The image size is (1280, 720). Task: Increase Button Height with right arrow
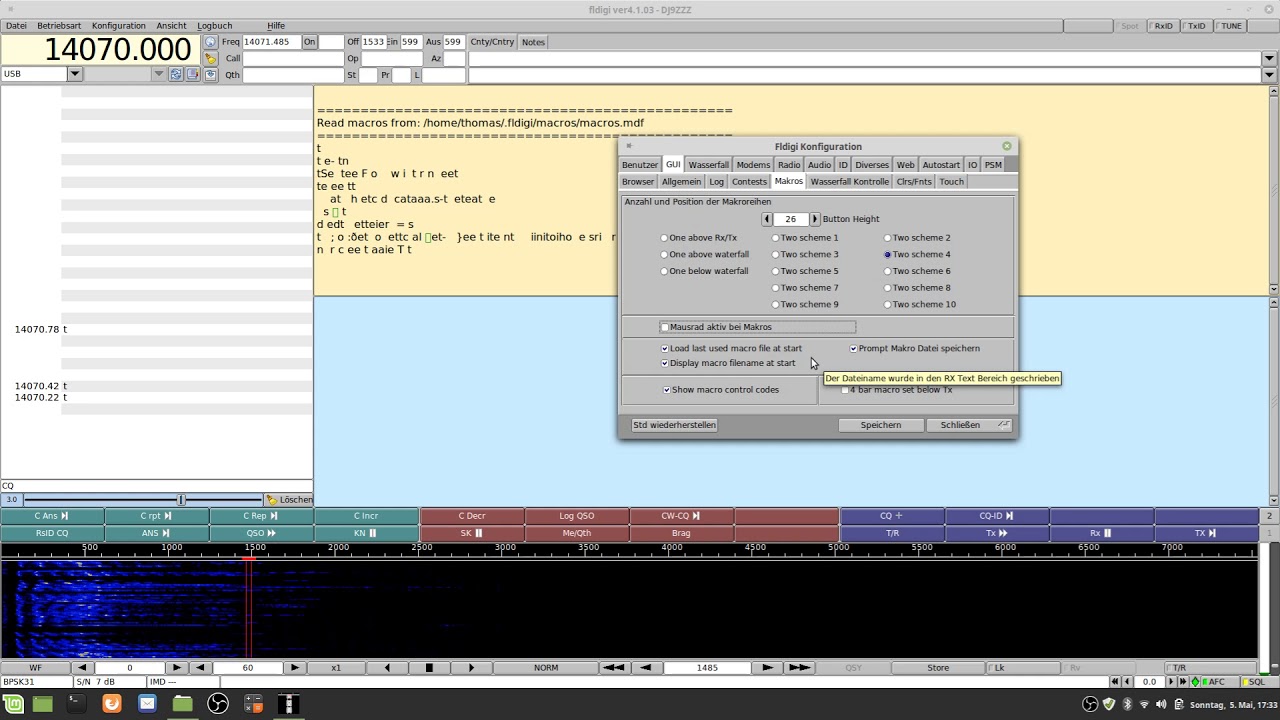pos(814,219)
